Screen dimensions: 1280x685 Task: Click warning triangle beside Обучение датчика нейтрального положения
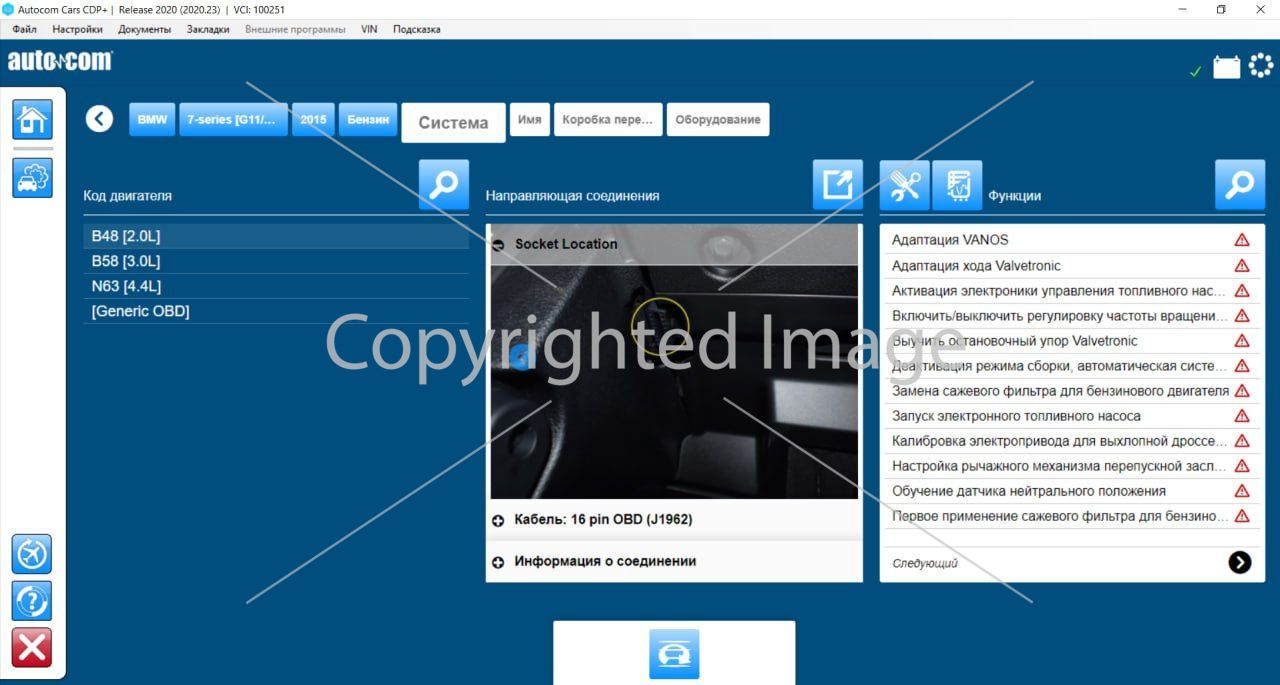tap(1242, 491)
